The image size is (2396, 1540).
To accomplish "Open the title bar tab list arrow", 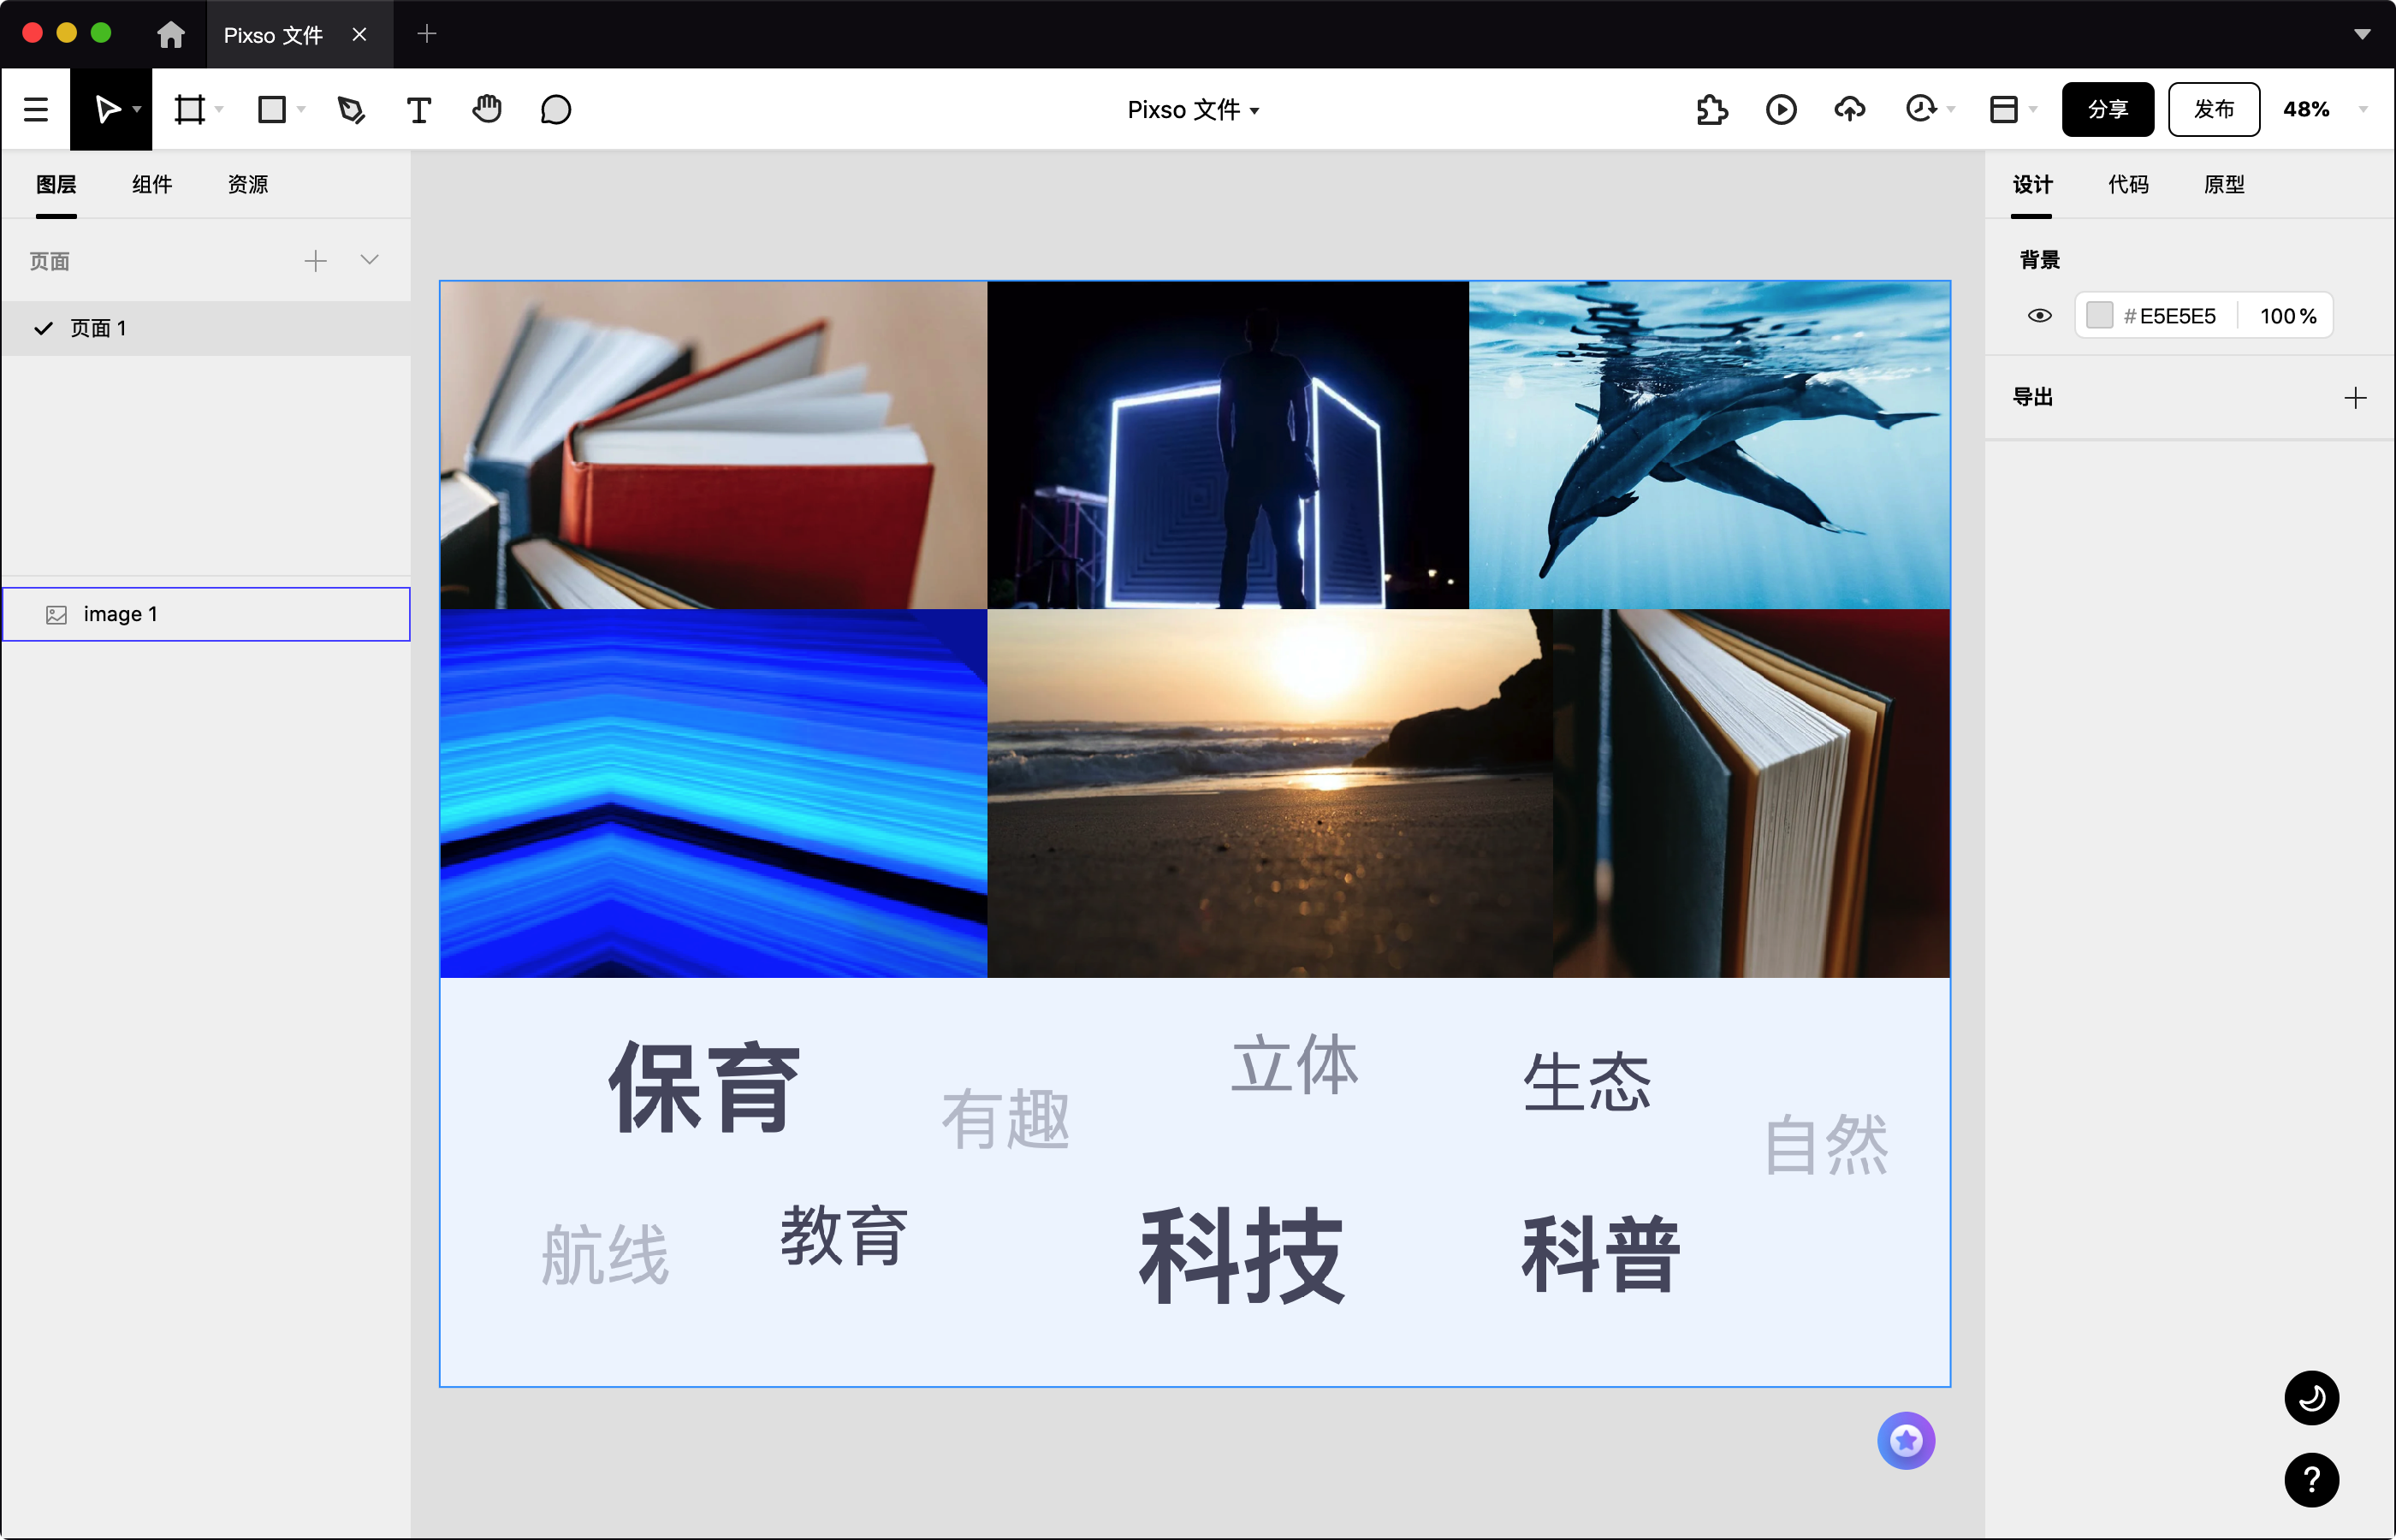I will pos(2362,34).
